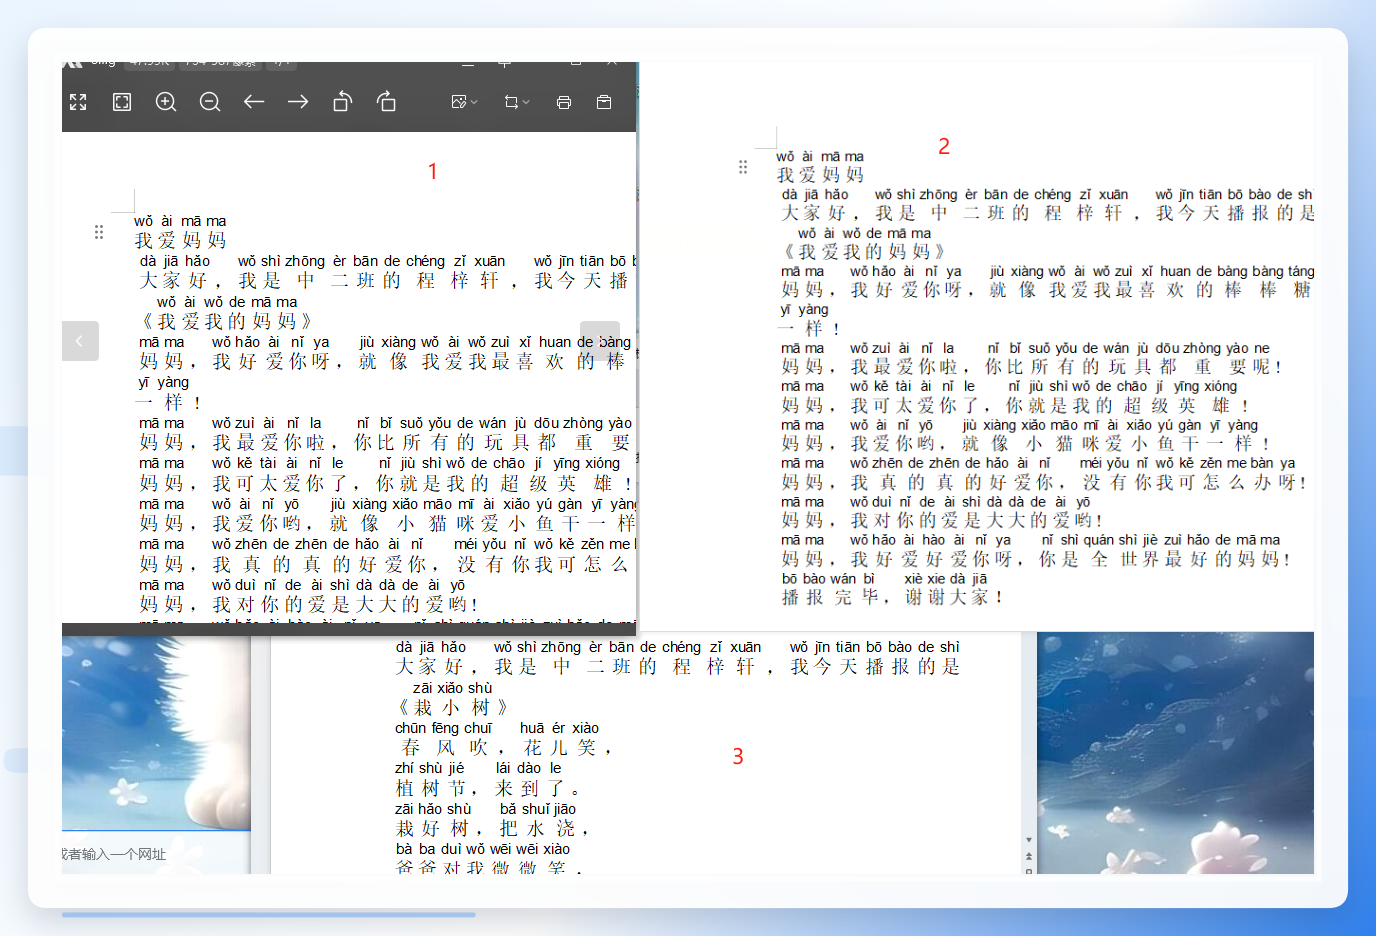Click "《我爱我的妈妈》" title in document 2
Image resolution: width=1376 pixels, height=936 pixels.
point(863,251)
